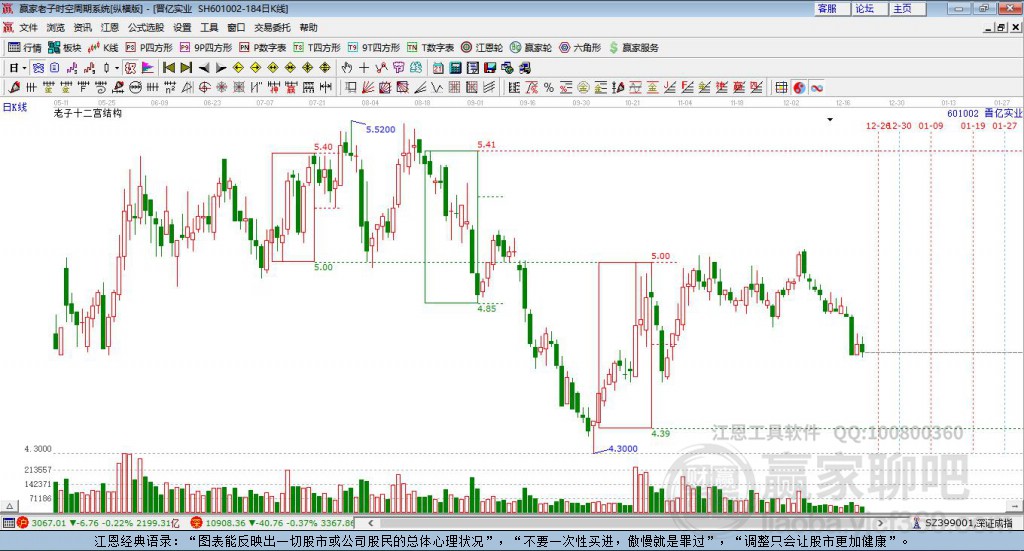The height and width of the screenshot is (551, 1024).
Task: Switch to K线 candlestick chart
Action: (103, 48)
